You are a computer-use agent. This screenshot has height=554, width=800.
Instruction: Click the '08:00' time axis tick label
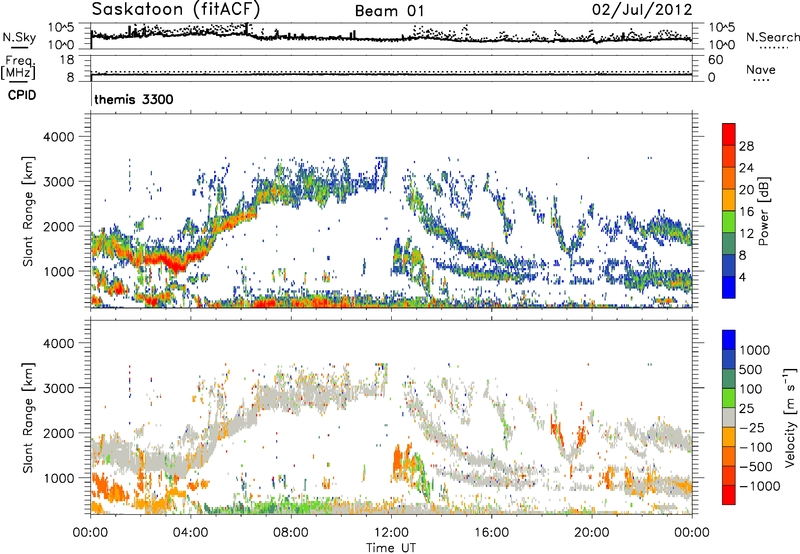point(291,533)
